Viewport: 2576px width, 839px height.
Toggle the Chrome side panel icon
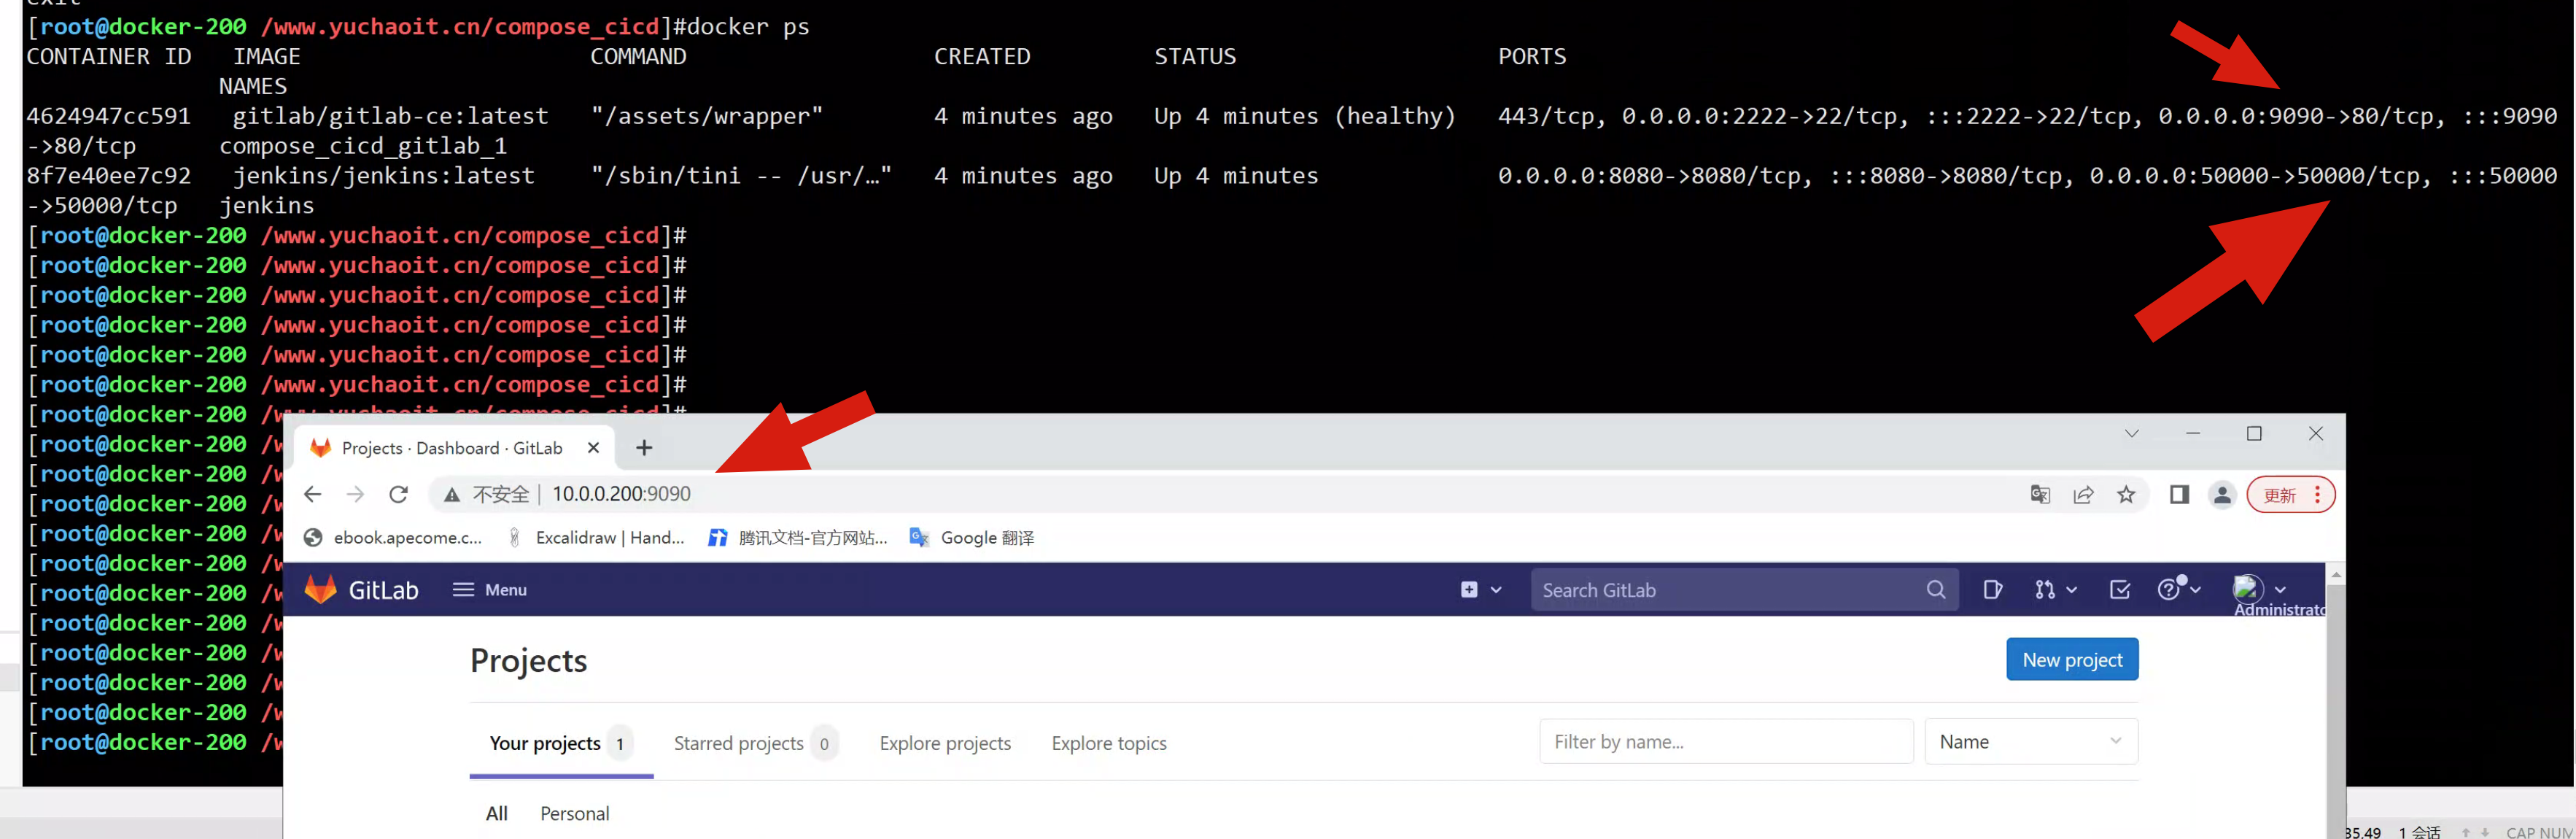click(2179, 495)
